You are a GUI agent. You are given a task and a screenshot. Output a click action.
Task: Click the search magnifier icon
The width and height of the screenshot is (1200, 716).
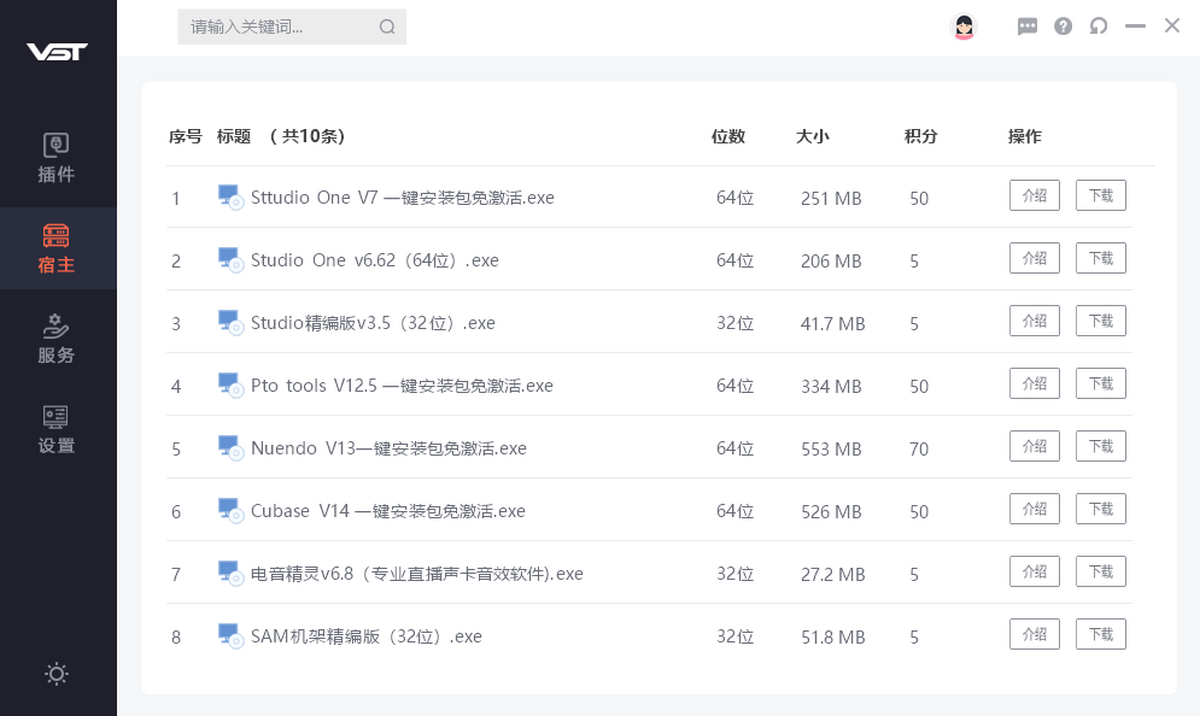387,27
